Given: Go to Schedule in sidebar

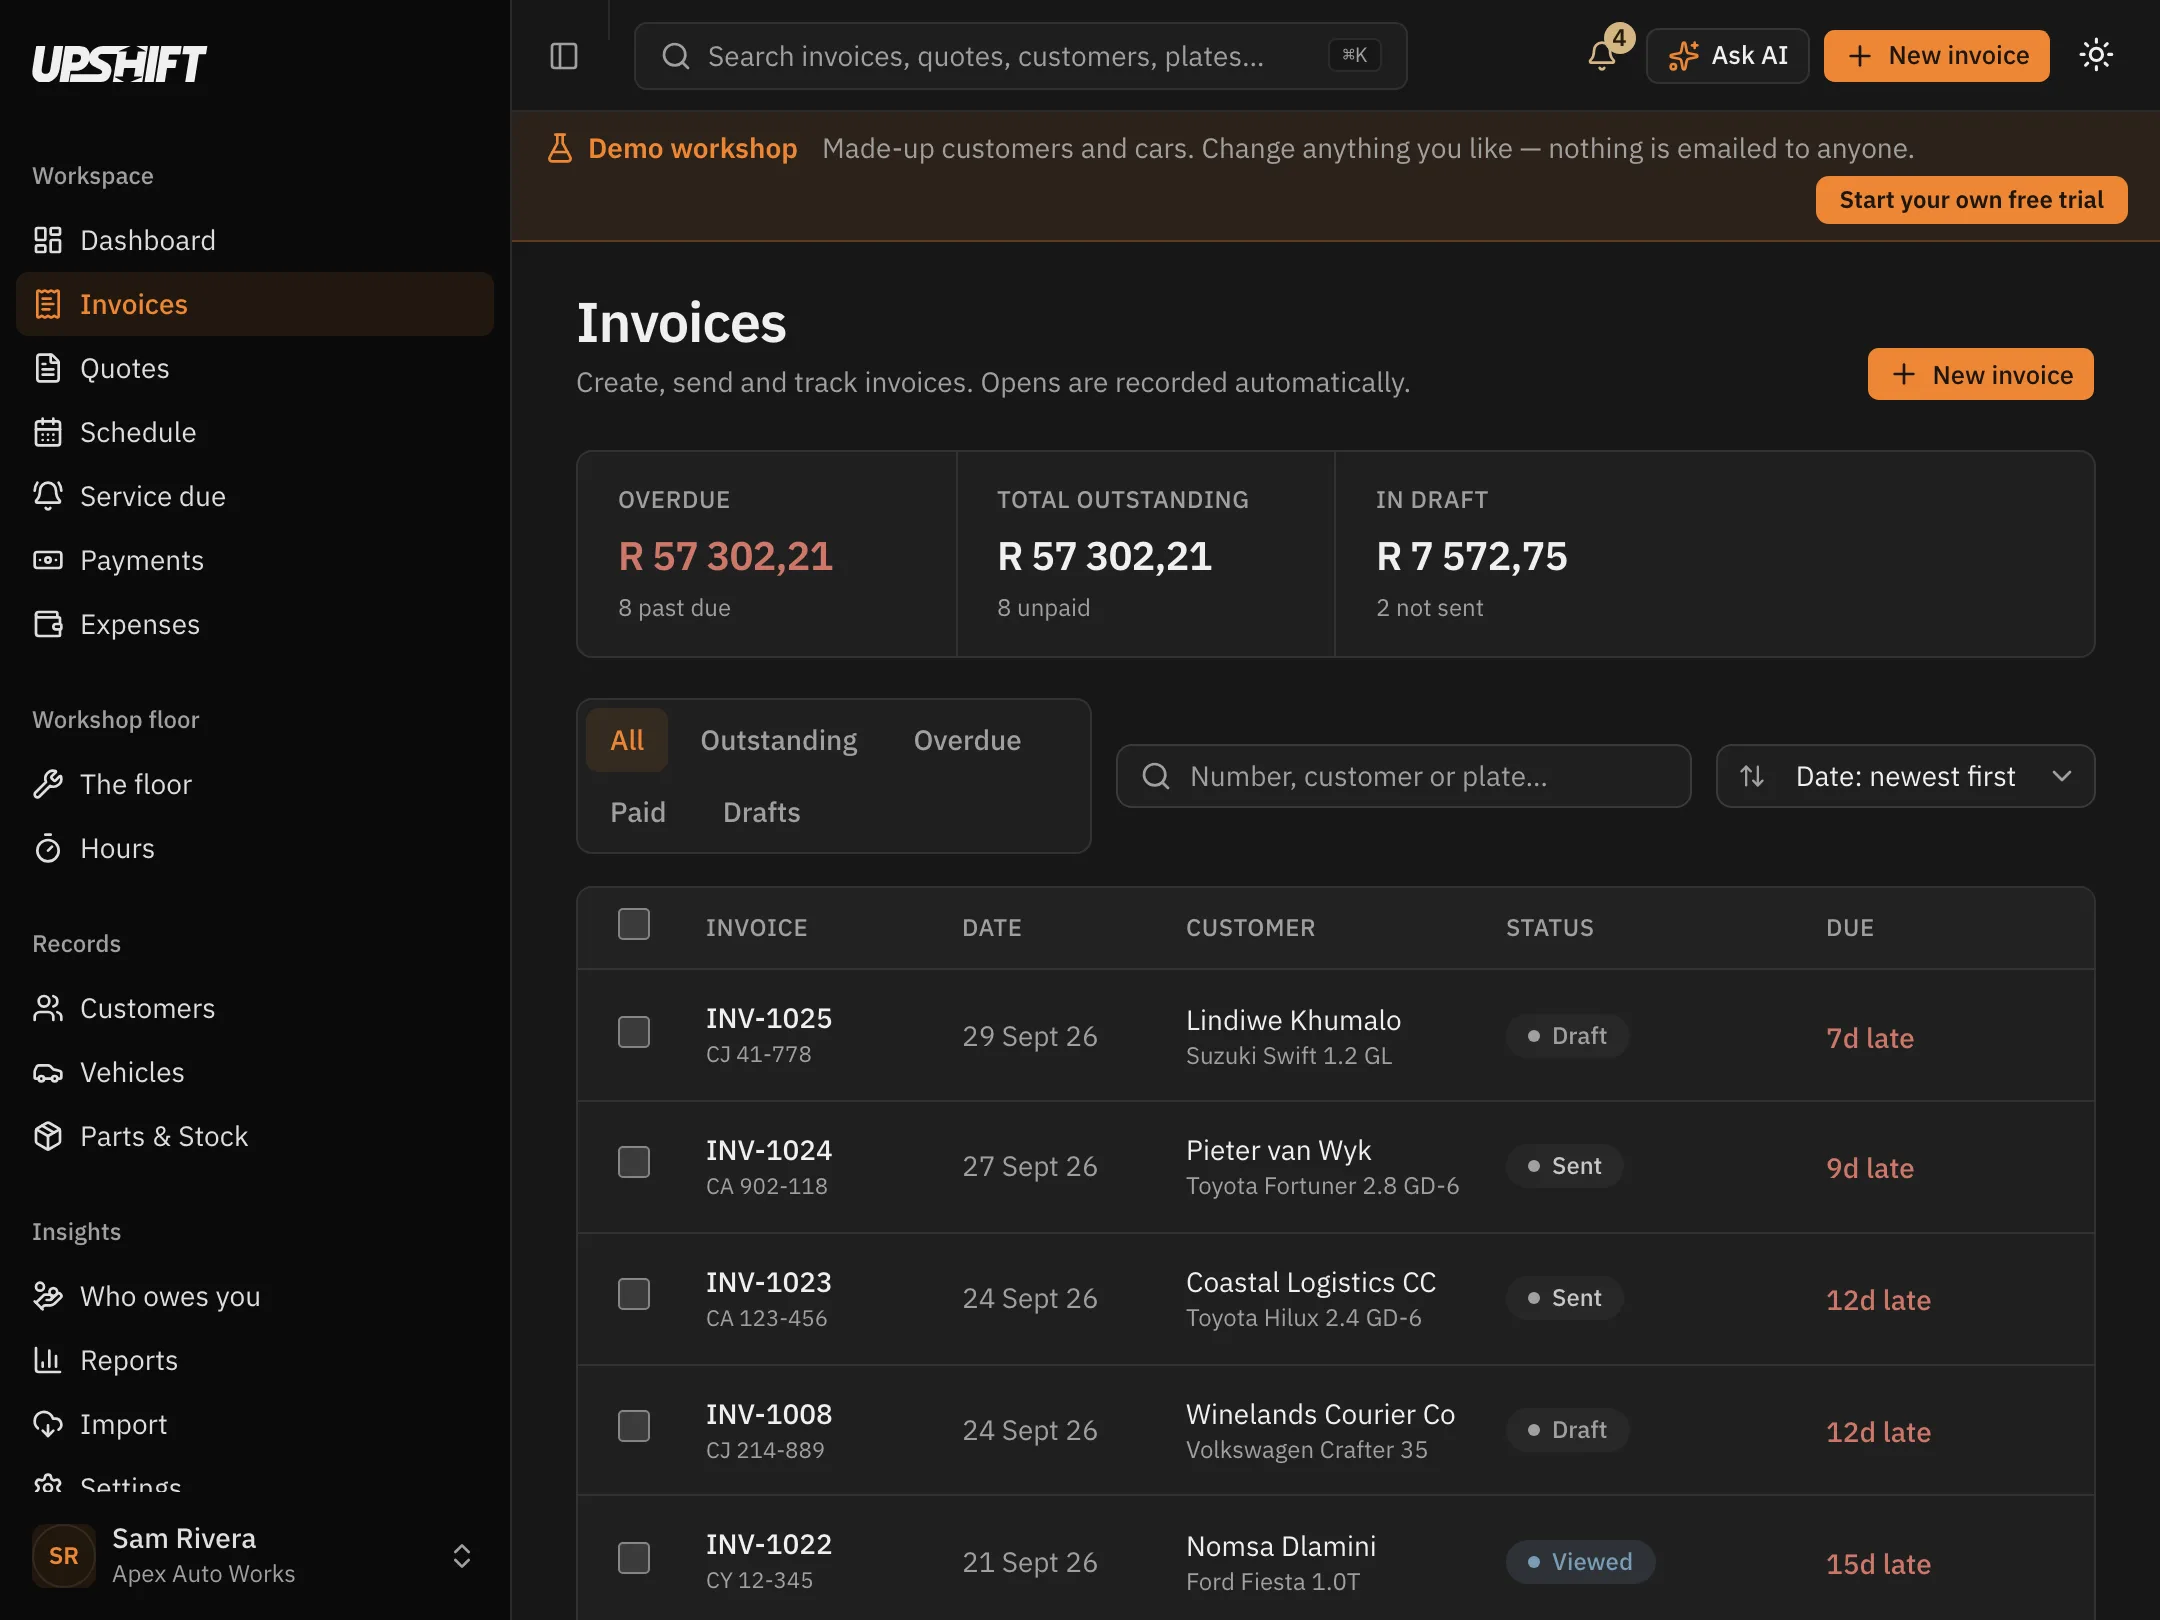Looking at the screenshot, I should tap(255, 432).
